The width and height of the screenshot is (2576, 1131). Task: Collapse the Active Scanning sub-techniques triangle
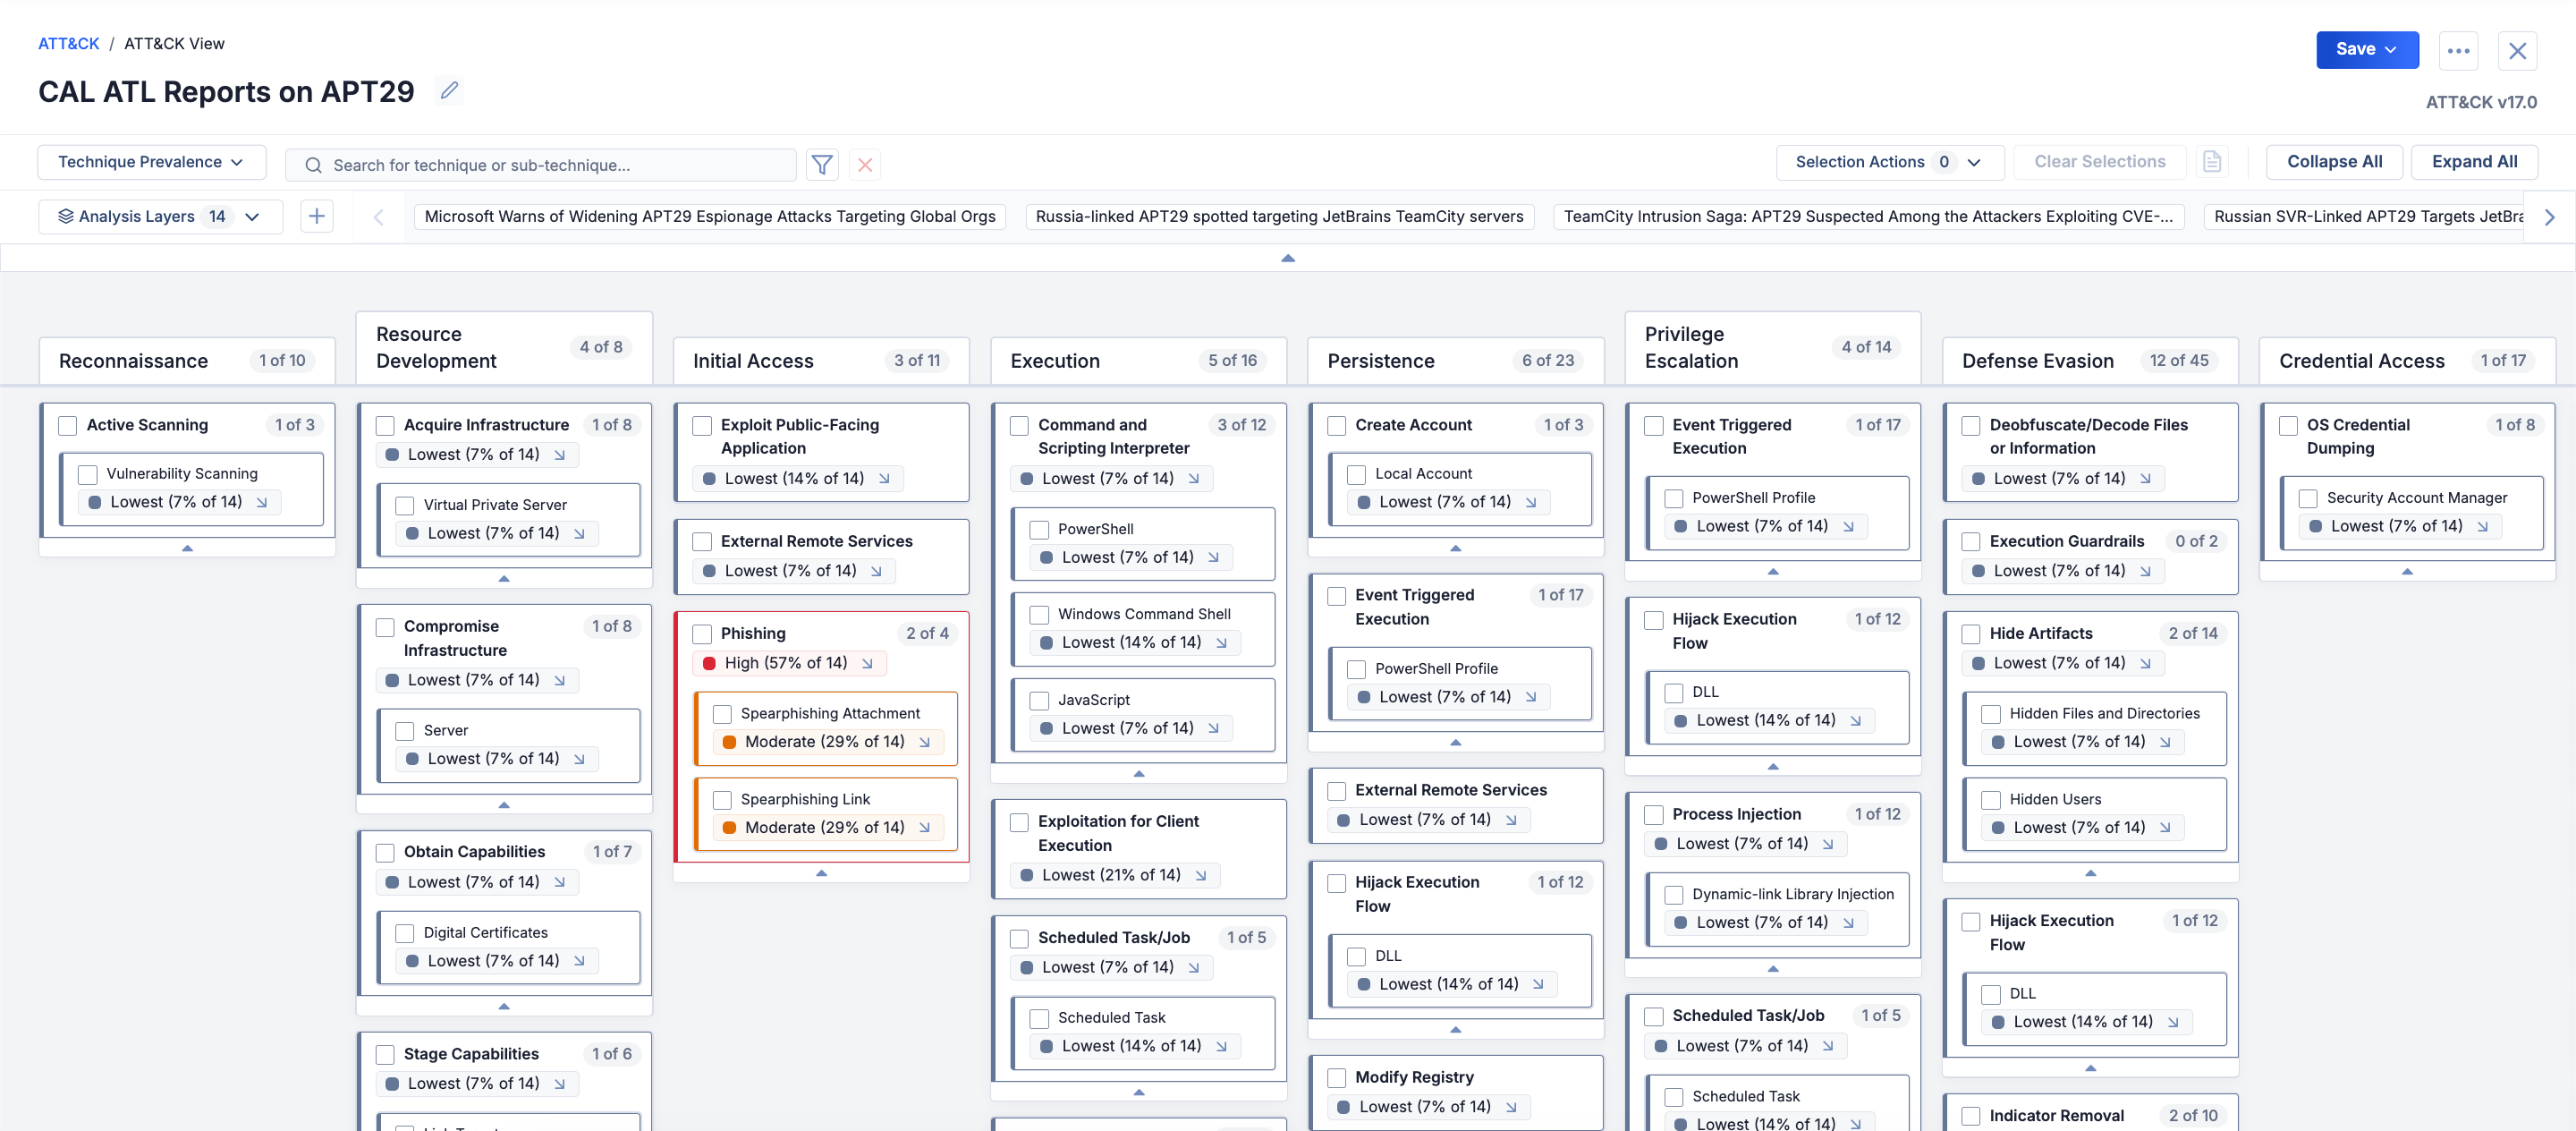click(187, 548)
